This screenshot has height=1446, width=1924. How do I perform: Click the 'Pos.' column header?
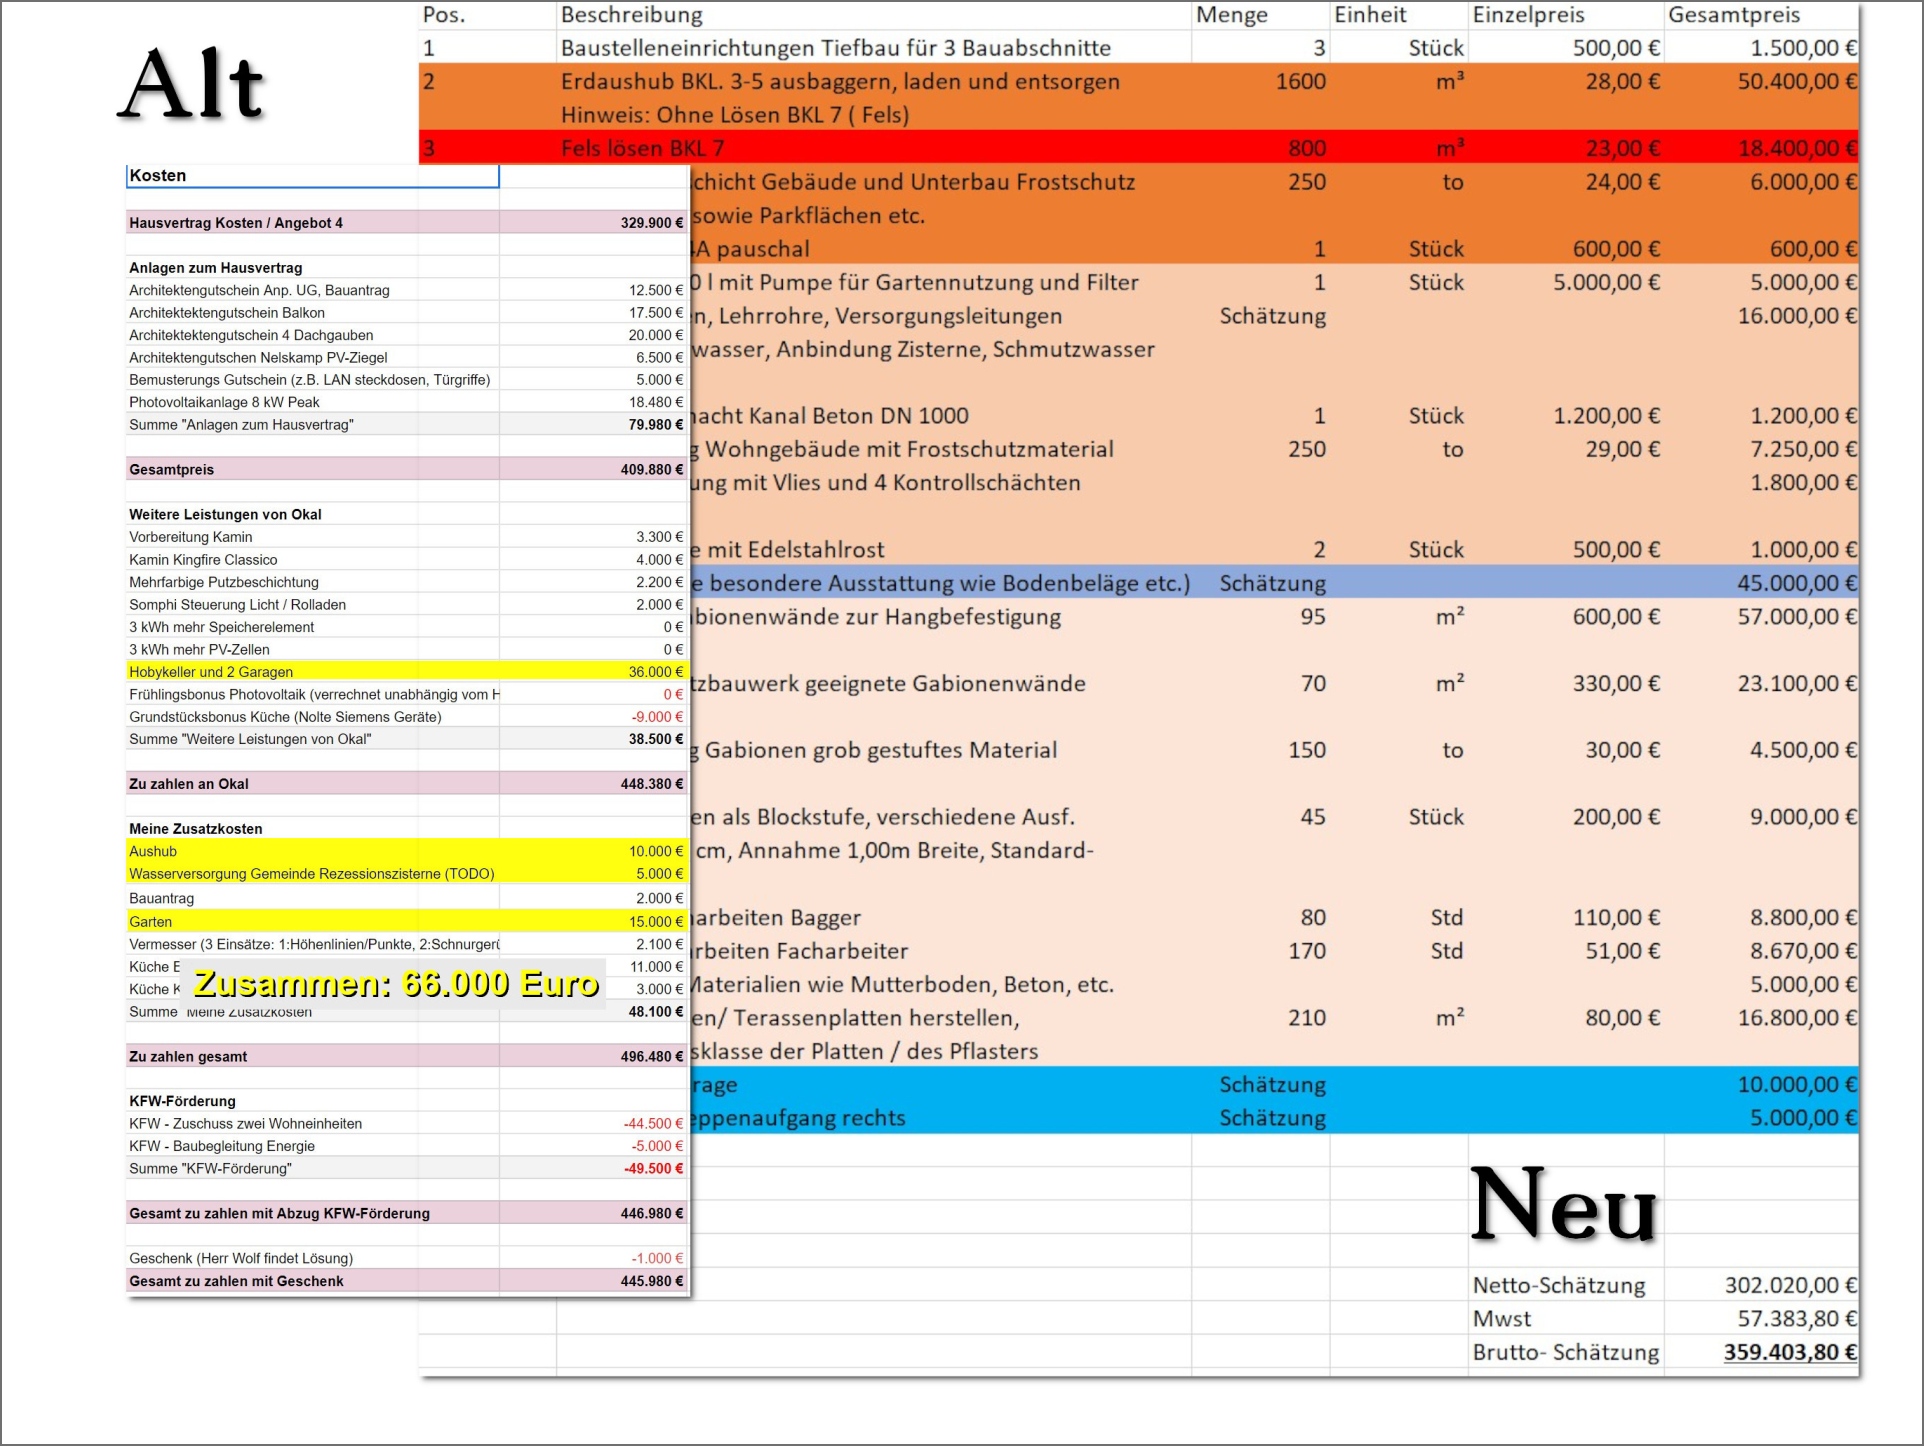(x=444, y=15)
